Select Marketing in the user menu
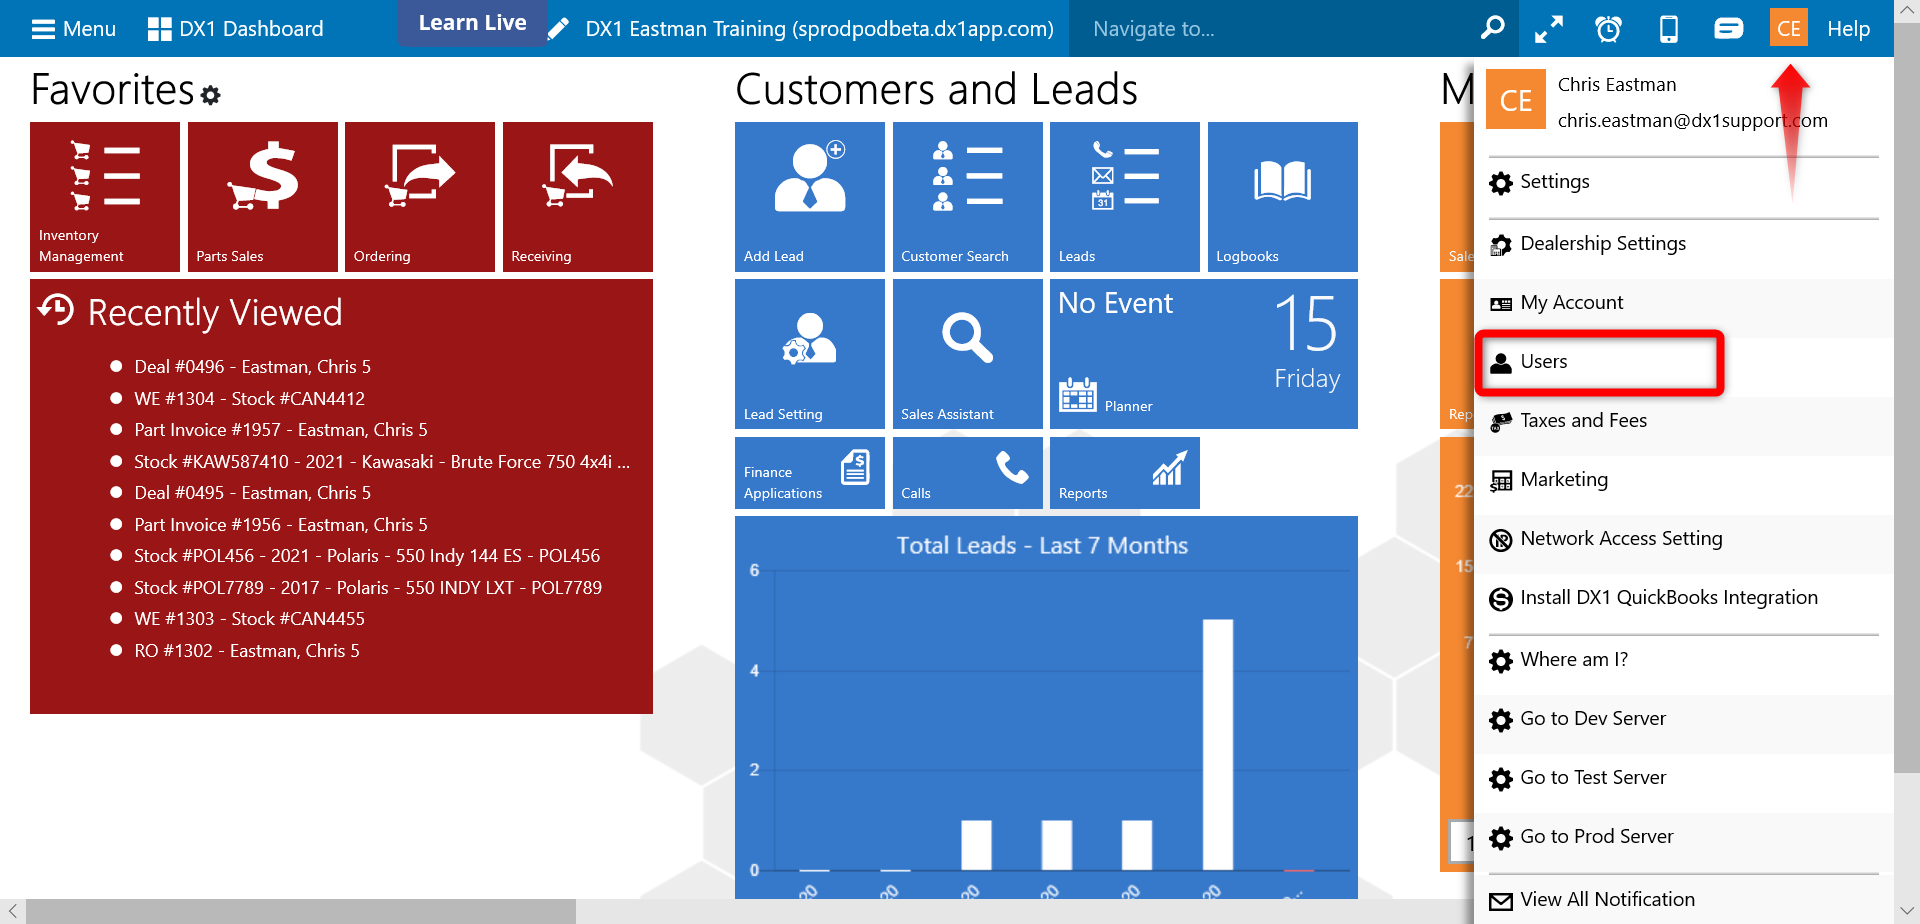The height and width of the screenshot is (924, 1920). [x=1684, y=480]
